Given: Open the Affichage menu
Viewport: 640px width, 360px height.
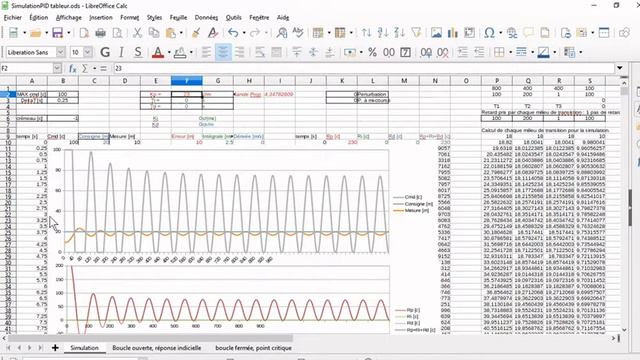Looking at the screenshot, I should [x=69, y=18].
